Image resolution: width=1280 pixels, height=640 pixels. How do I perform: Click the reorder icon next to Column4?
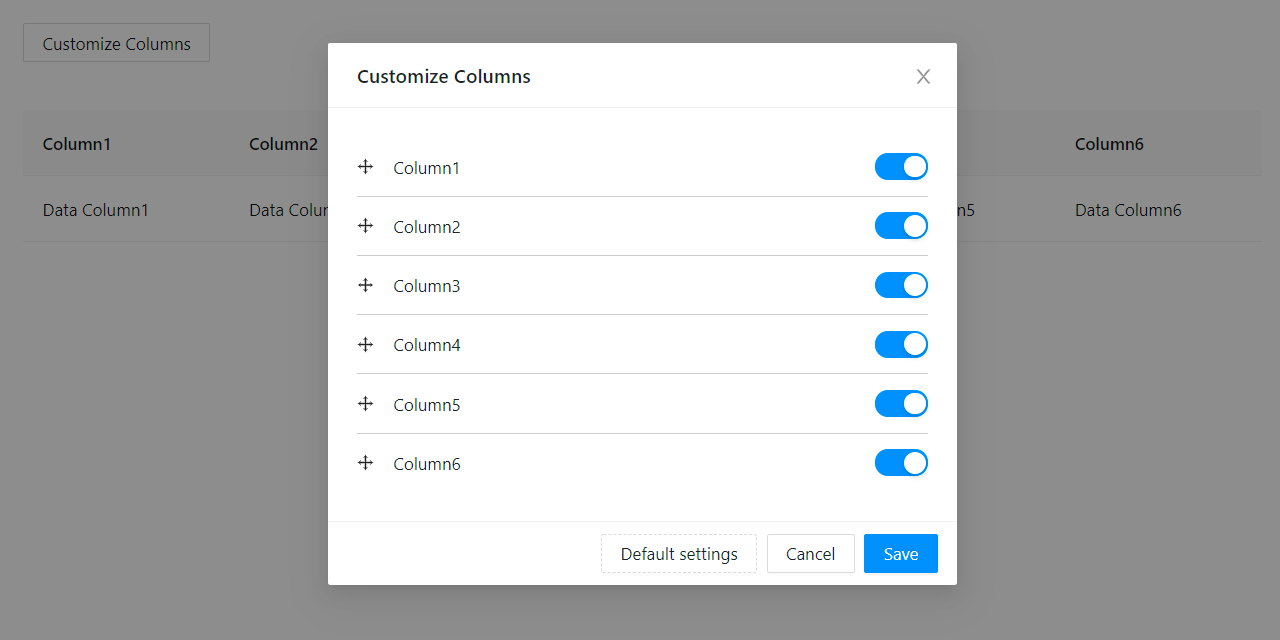tap(365, 343)
